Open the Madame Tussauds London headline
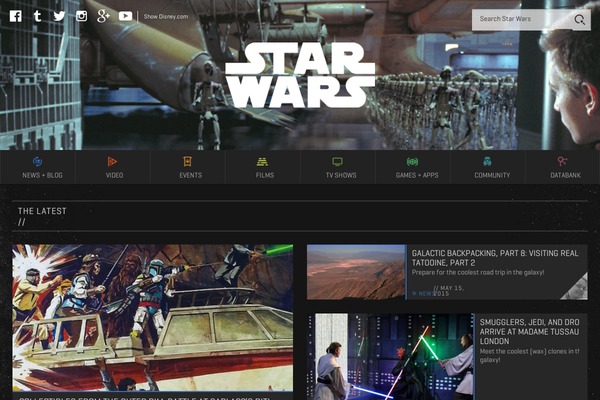This screenshot has height=400, width=600. pyautogui.click(x=530, y=331)
